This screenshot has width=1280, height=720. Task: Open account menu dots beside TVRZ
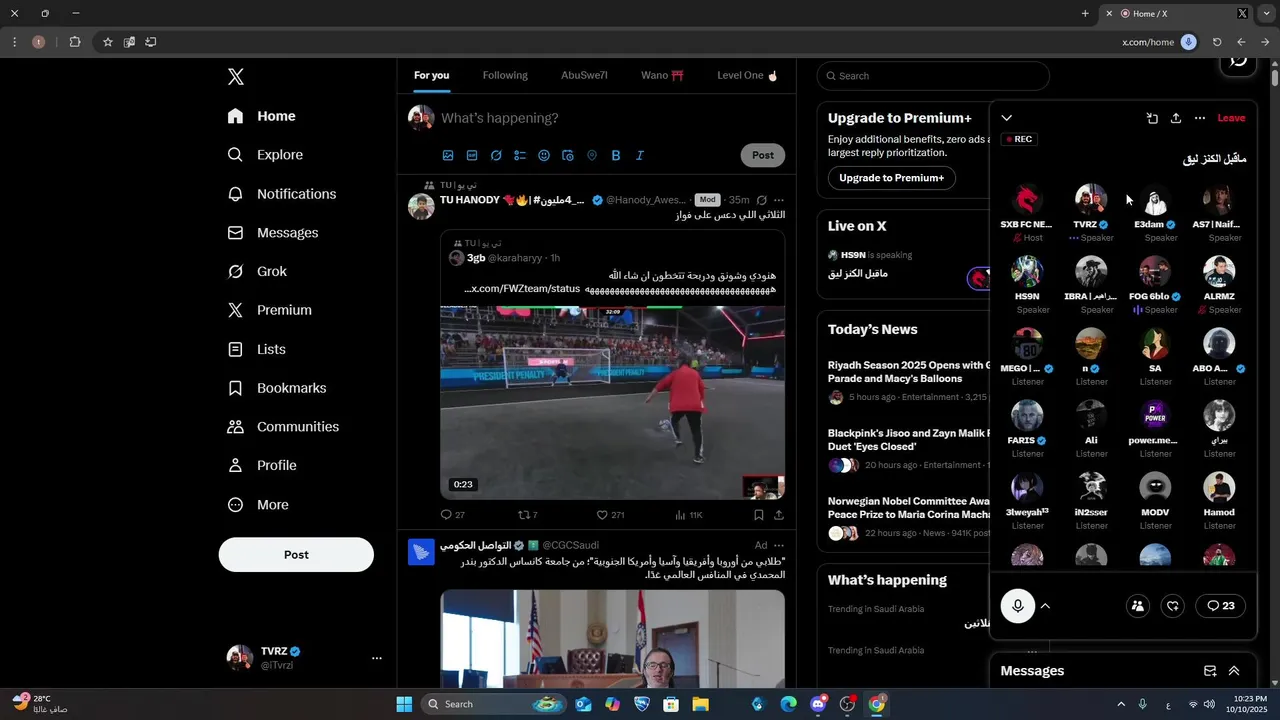[377, 658]
